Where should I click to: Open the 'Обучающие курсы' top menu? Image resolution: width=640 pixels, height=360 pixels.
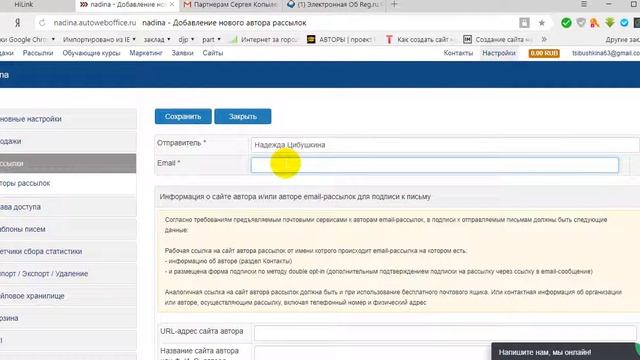coord(91,53)
